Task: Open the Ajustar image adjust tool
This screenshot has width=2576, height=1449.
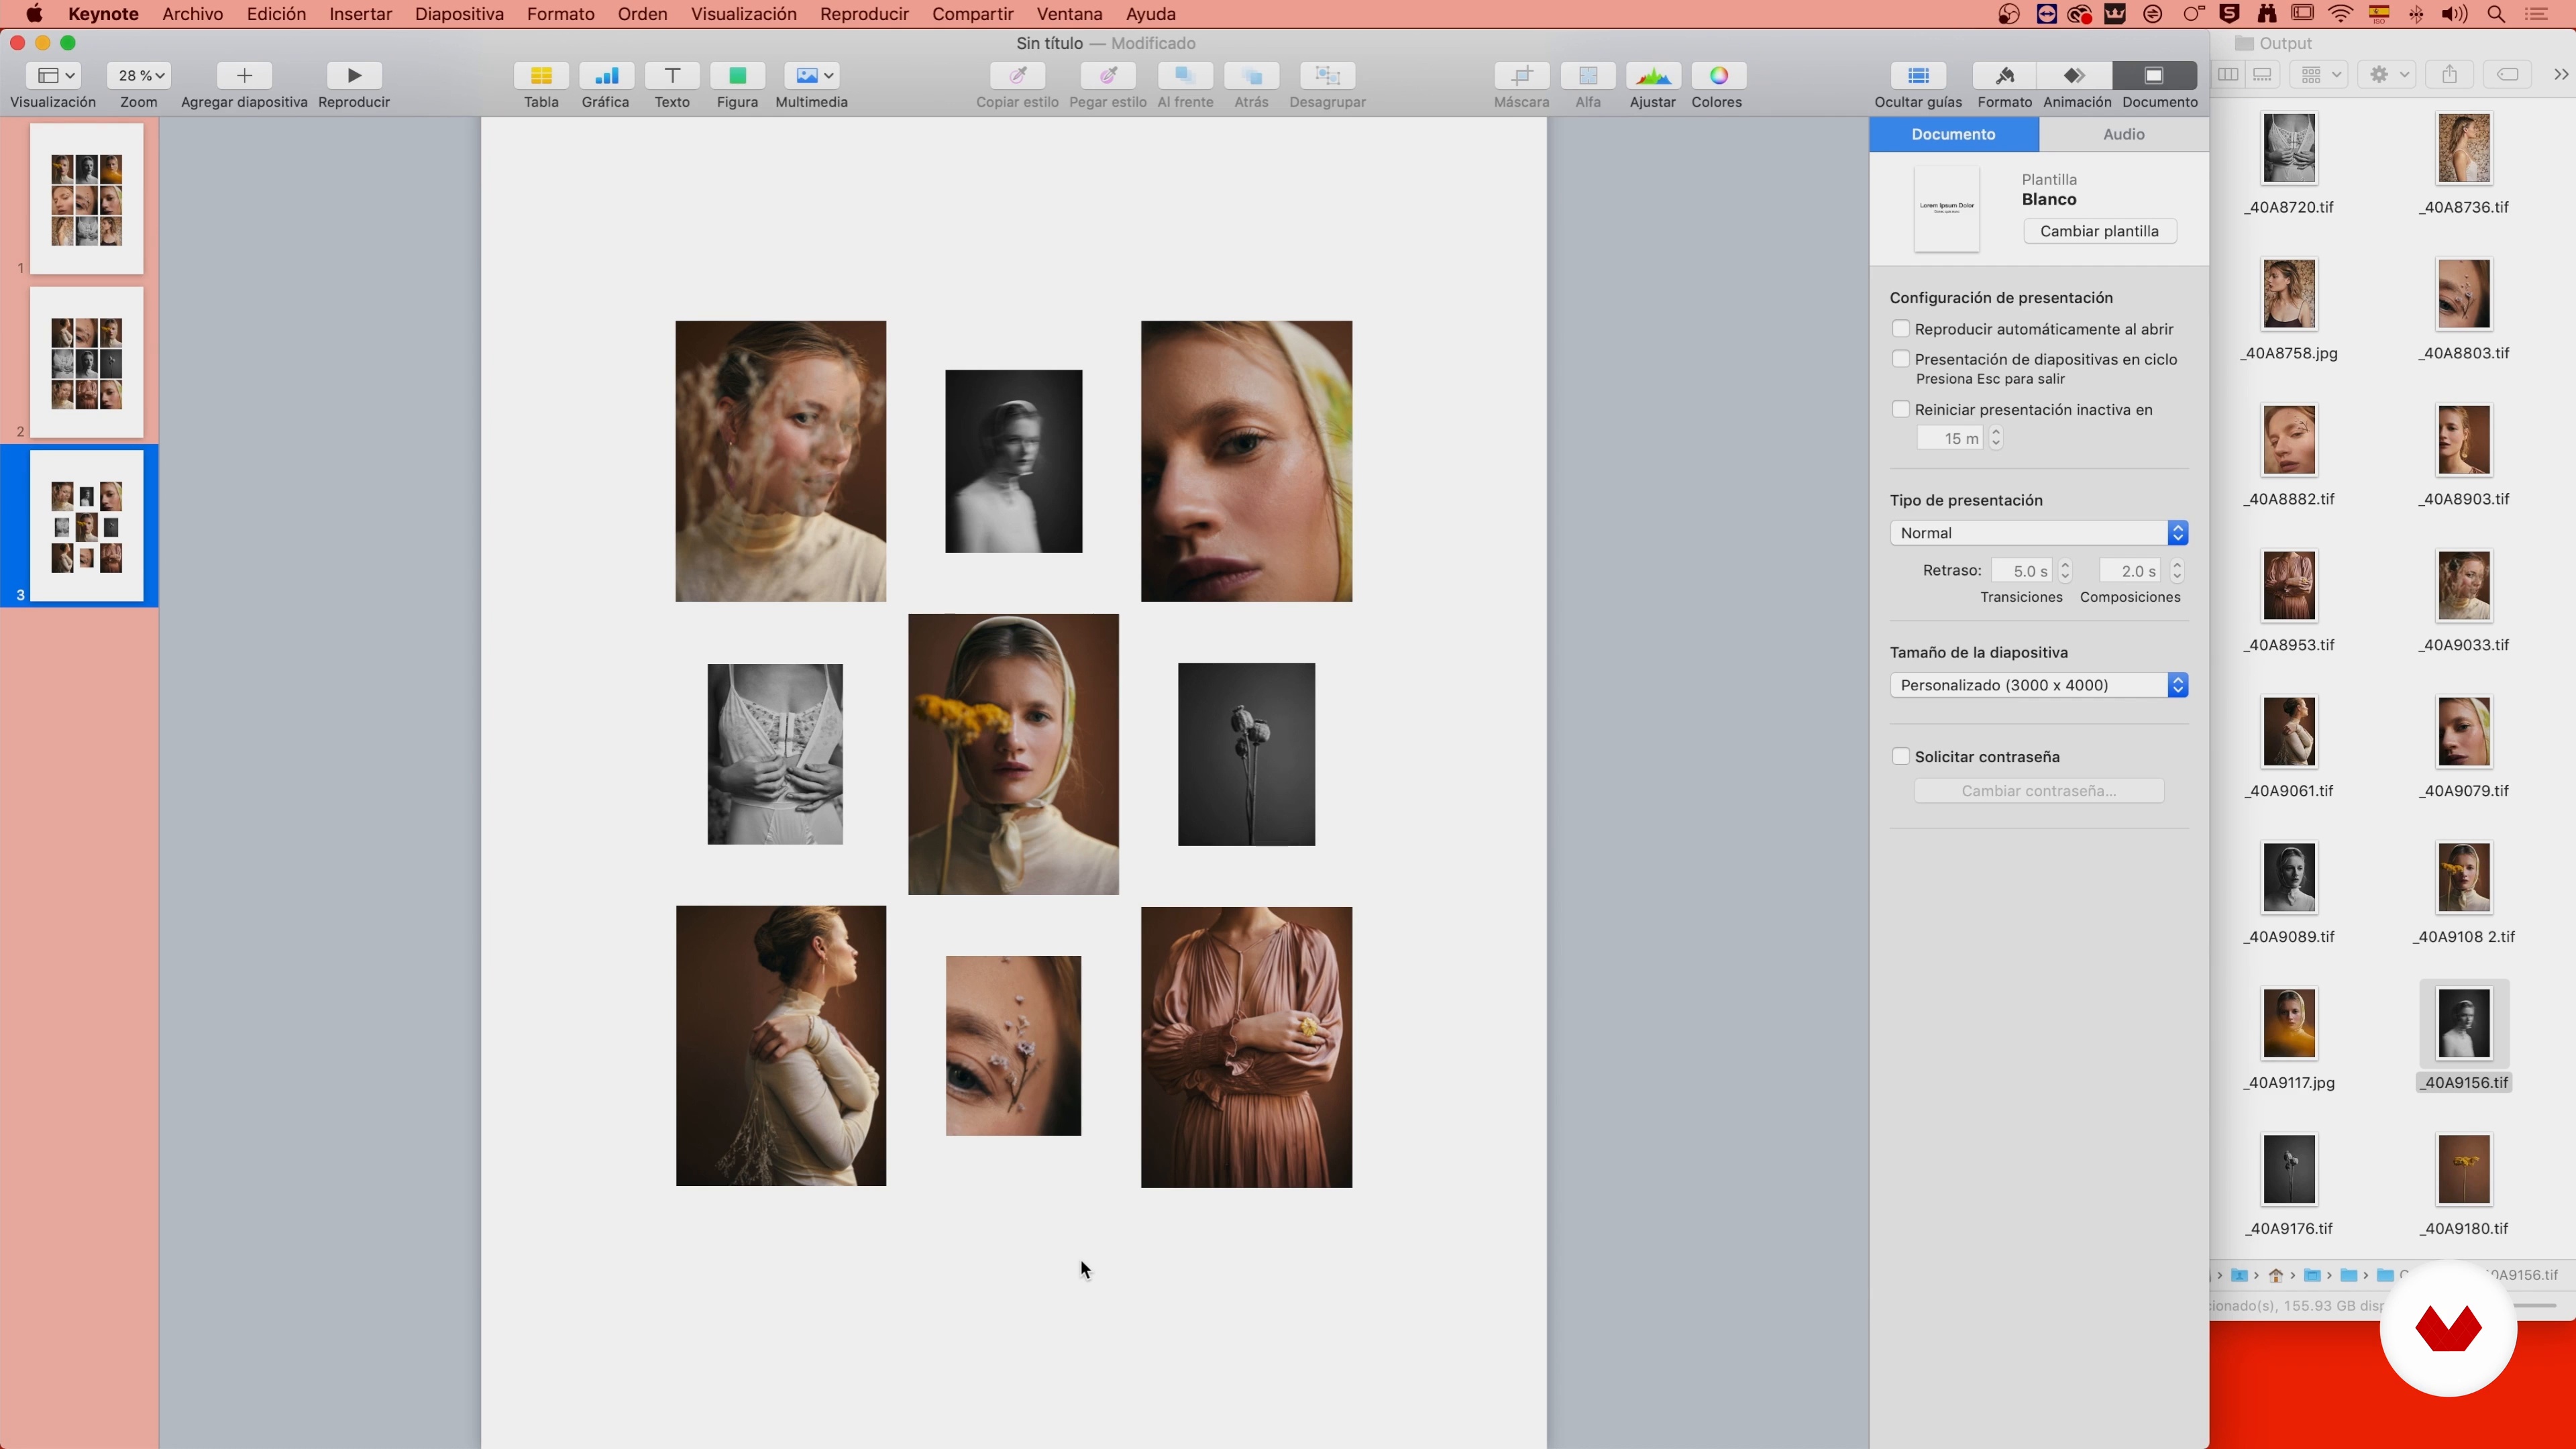Action: click(1652, 76)
